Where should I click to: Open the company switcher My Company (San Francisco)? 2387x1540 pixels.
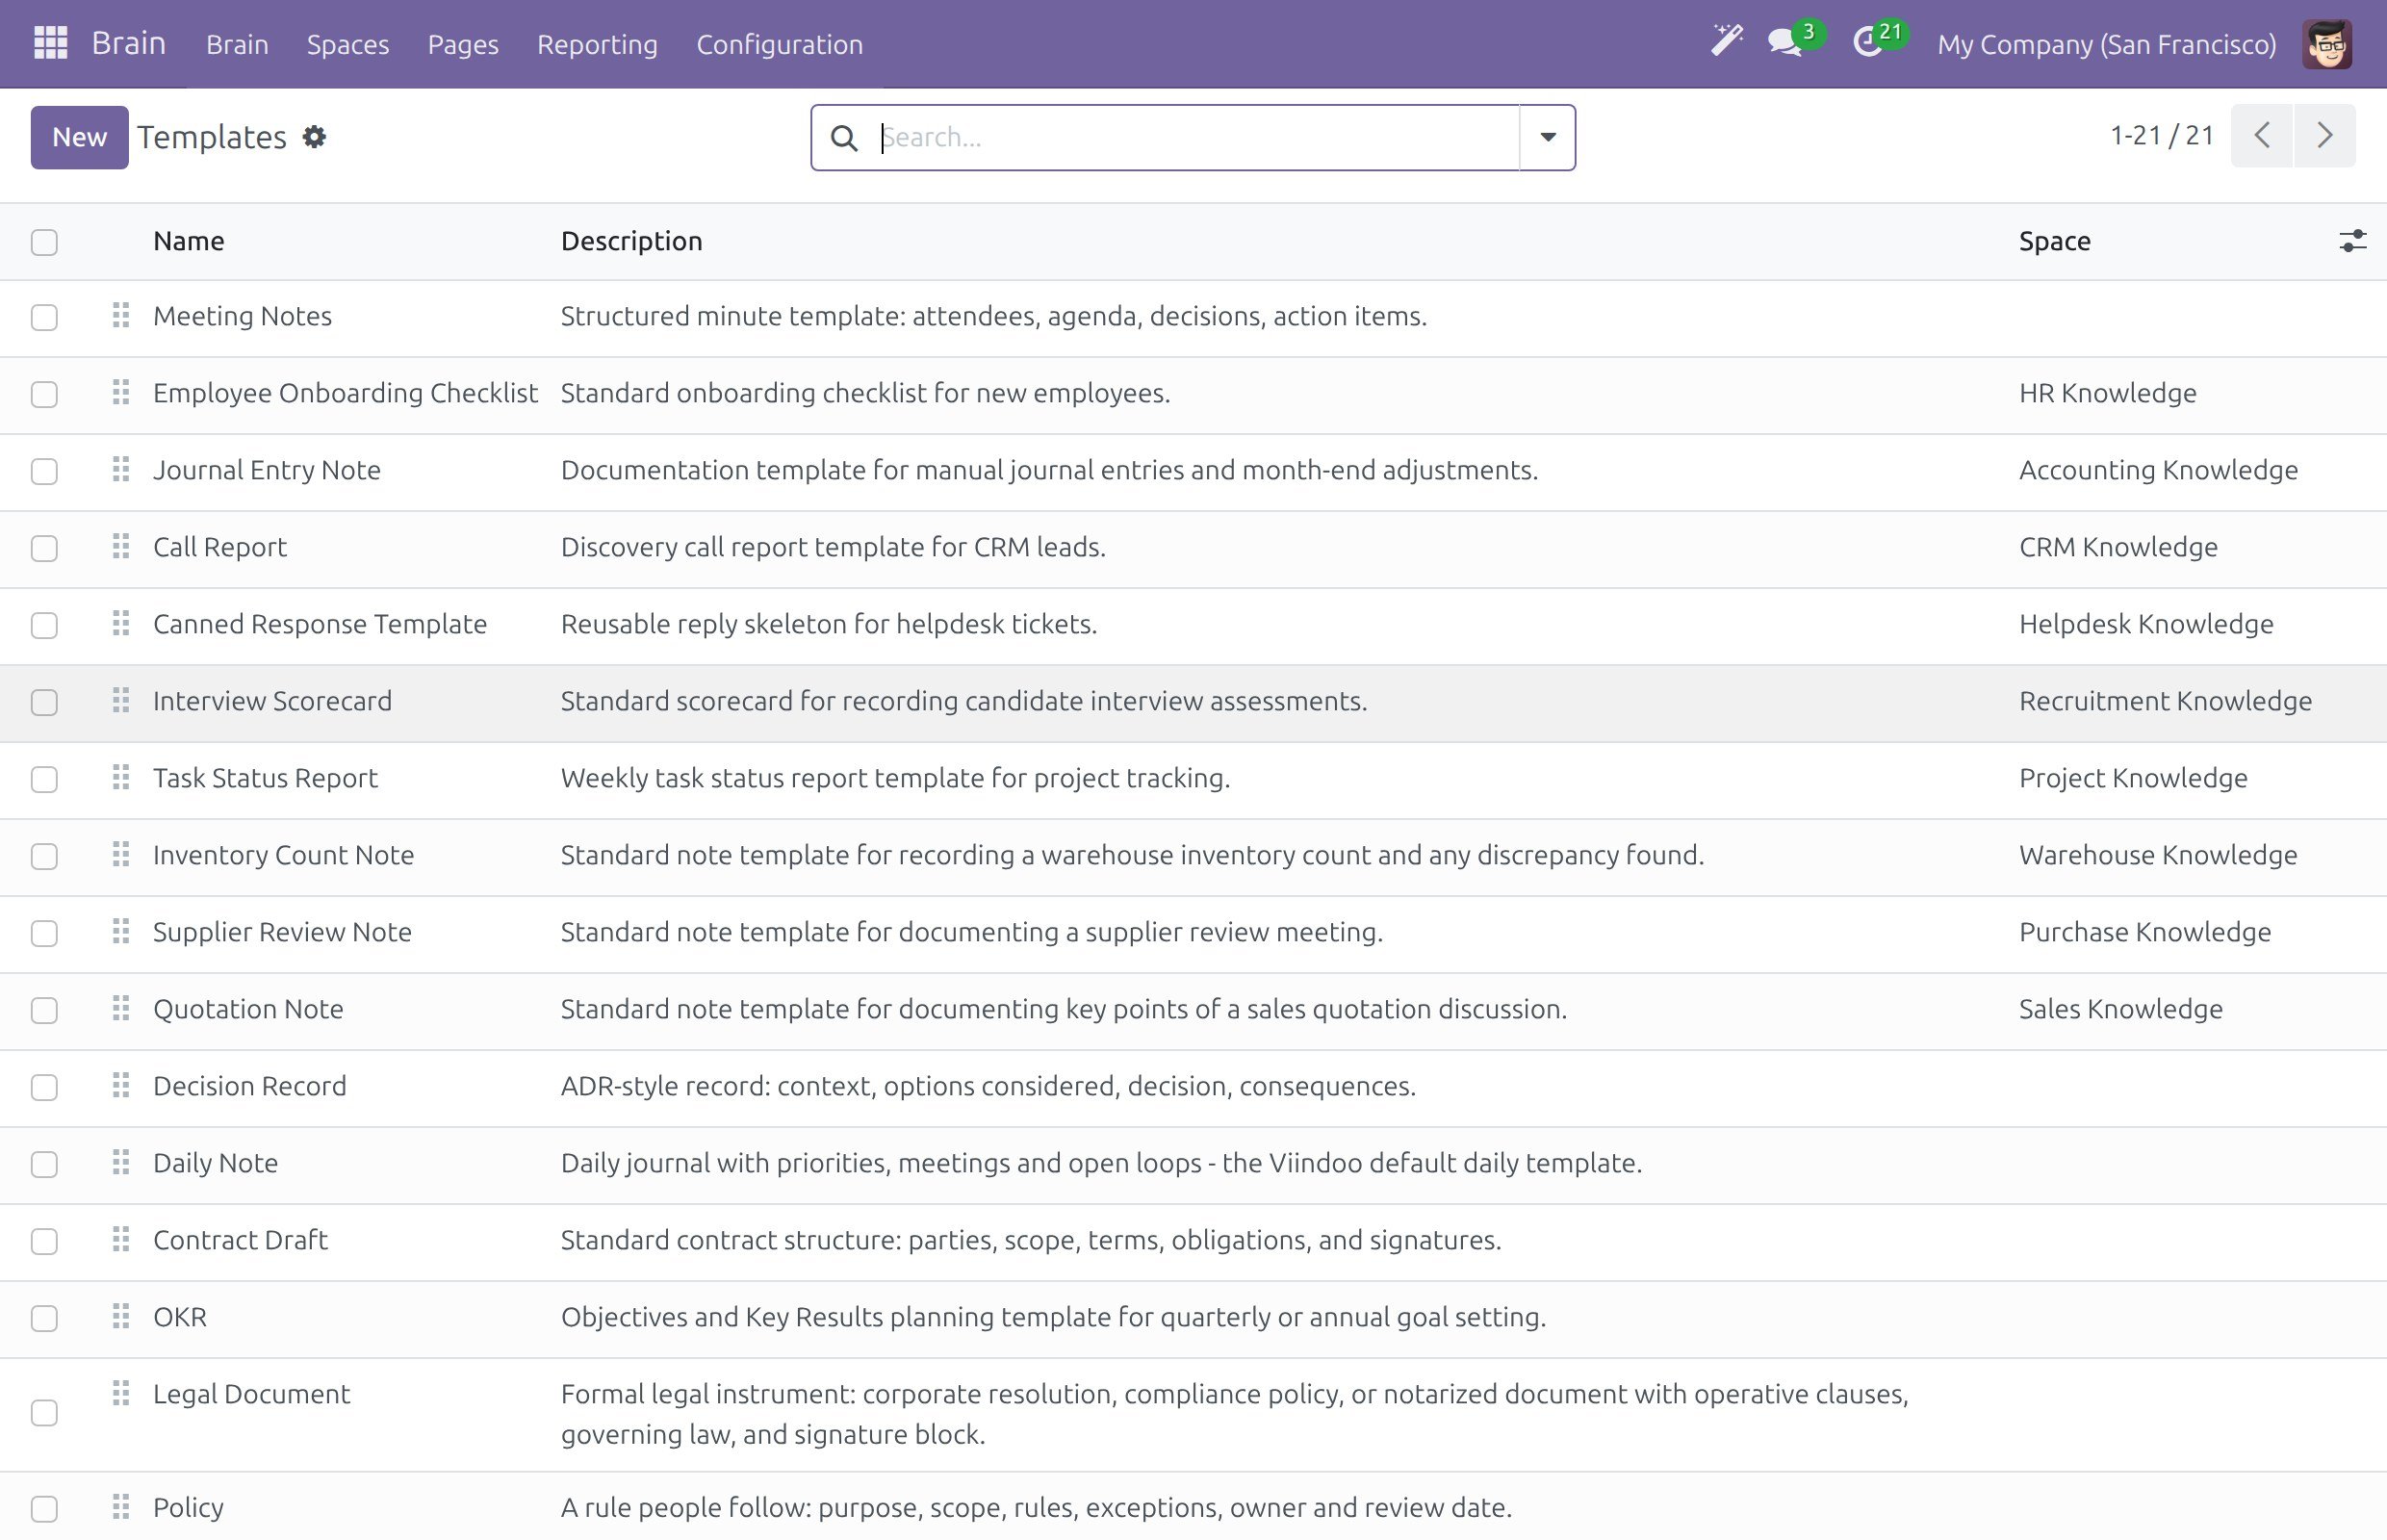tap(2106, 44)
